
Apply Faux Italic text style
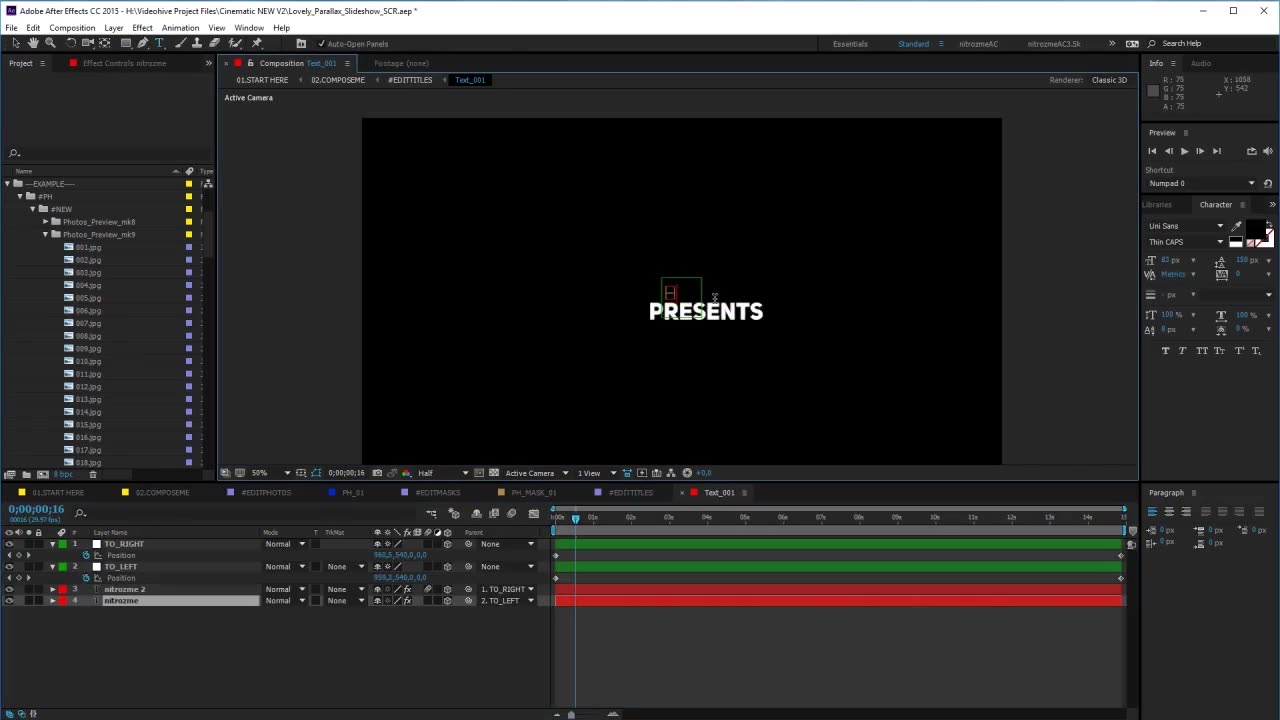[x=1183, y=351]
